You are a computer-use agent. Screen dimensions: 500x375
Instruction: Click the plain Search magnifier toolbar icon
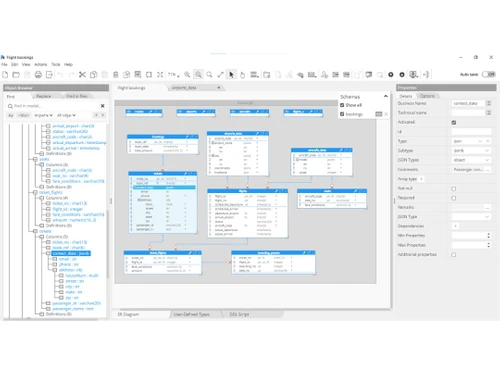(x=209, y=75)
